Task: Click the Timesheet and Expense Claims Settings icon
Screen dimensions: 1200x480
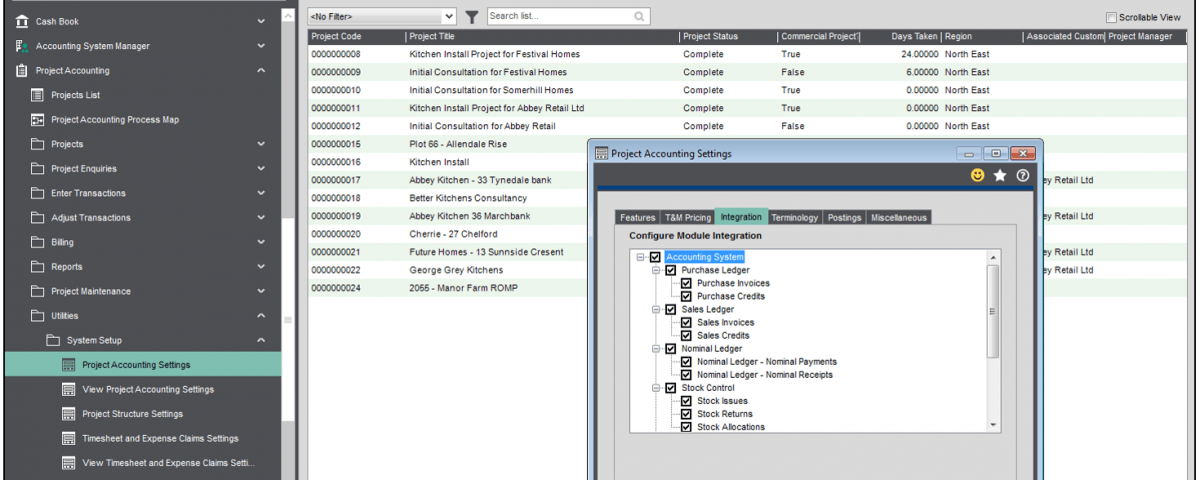Action: (x=69, y=438)
